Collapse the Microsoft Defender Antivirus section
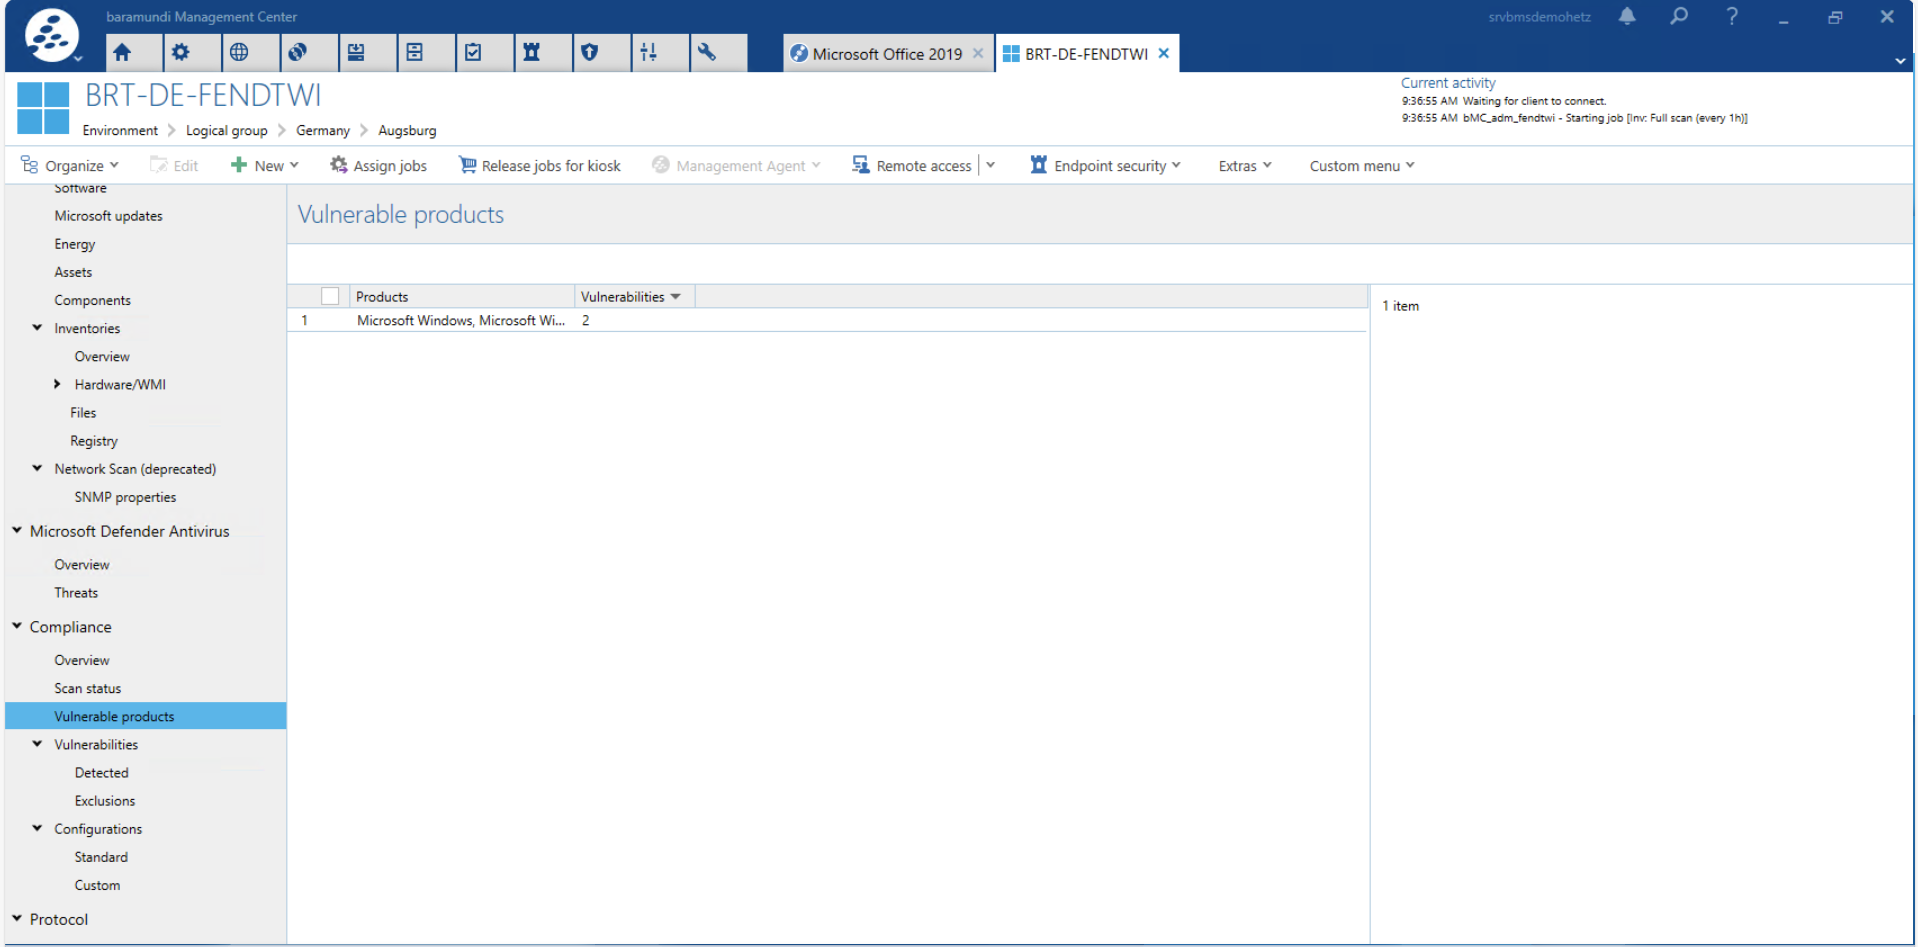This screenshot has width=1918, height=947. pos(17,531)
